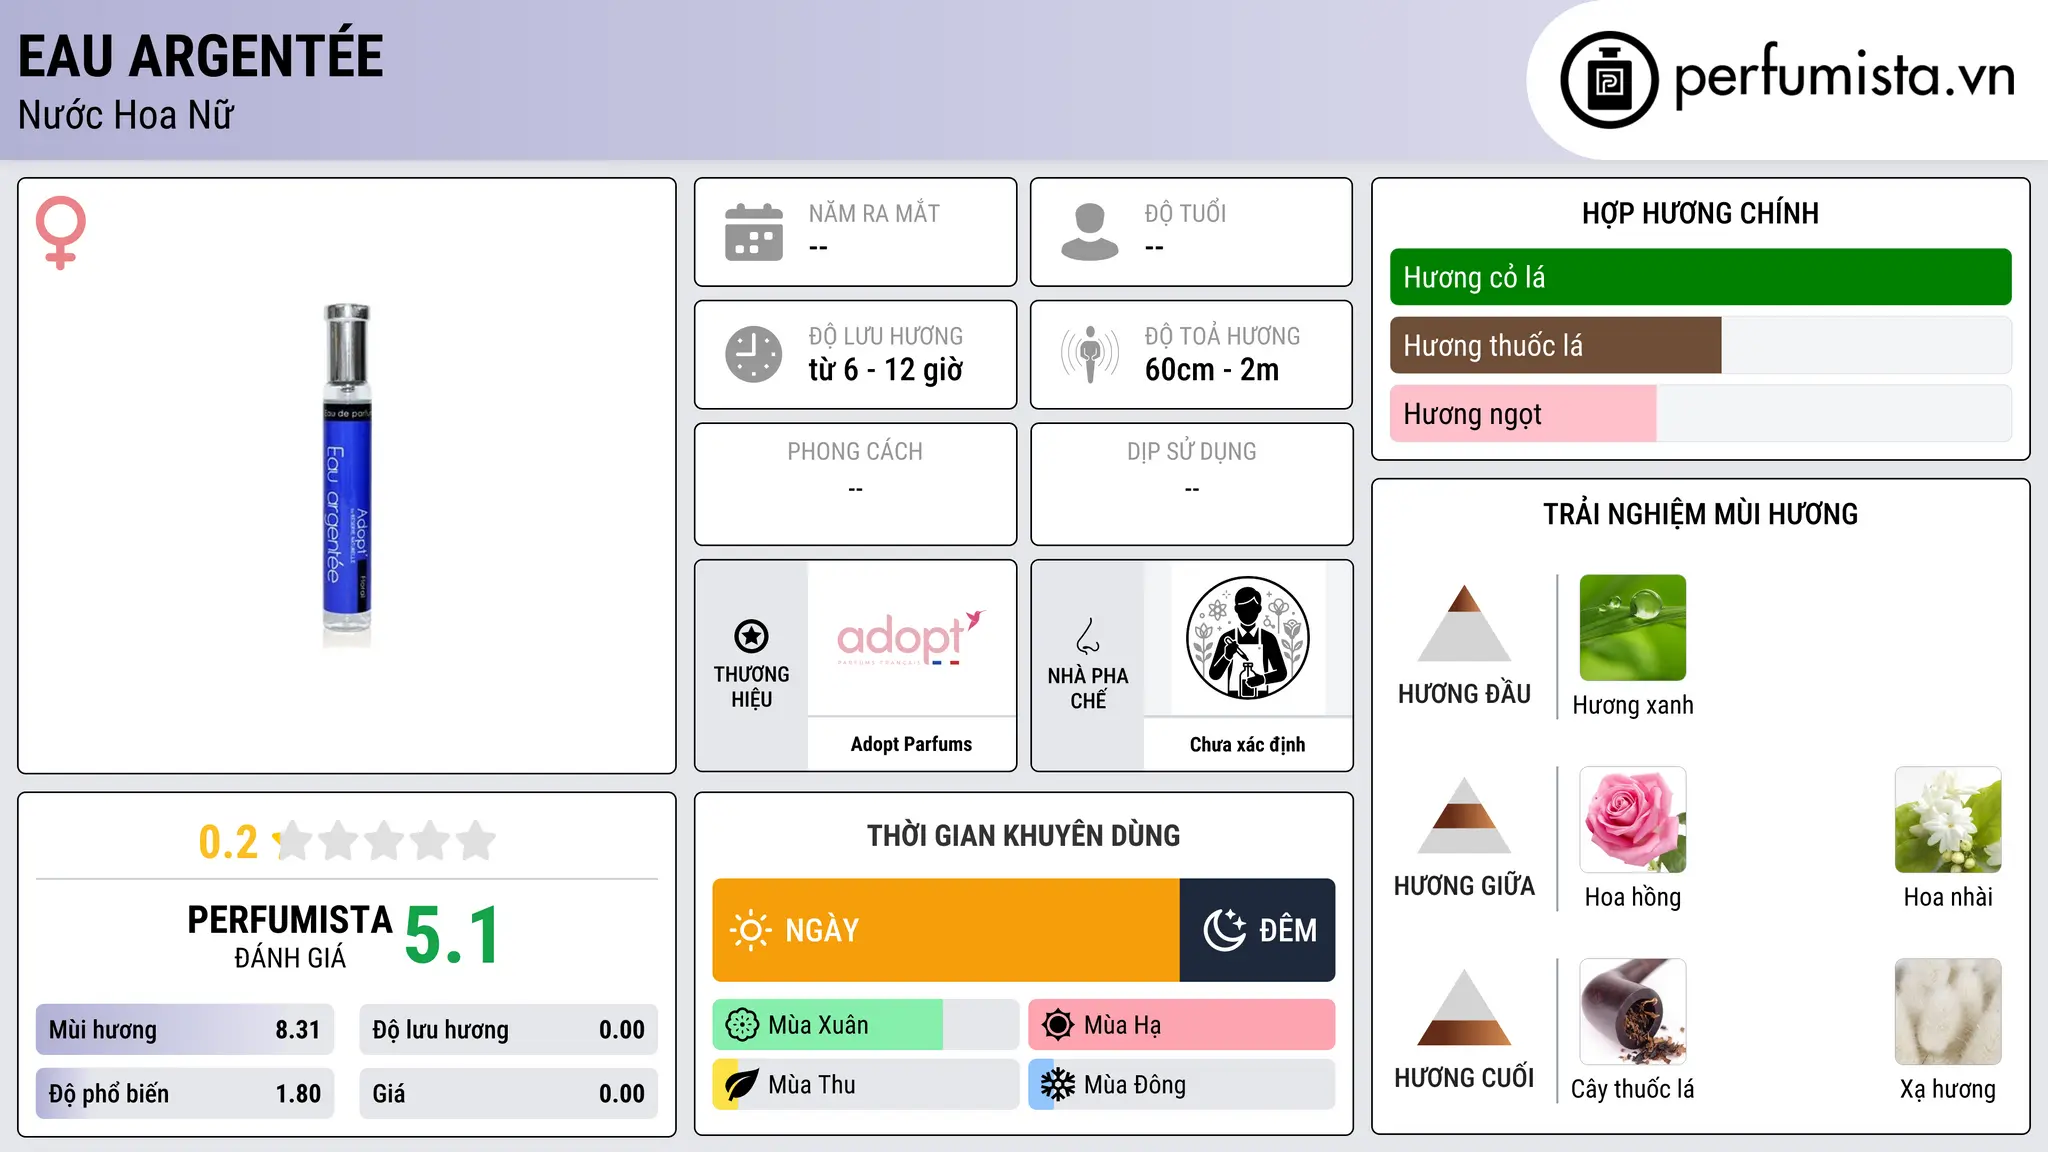Screen dimensions: 2048x1152
Task: Click the star rating row
Action: coord(385,841)
